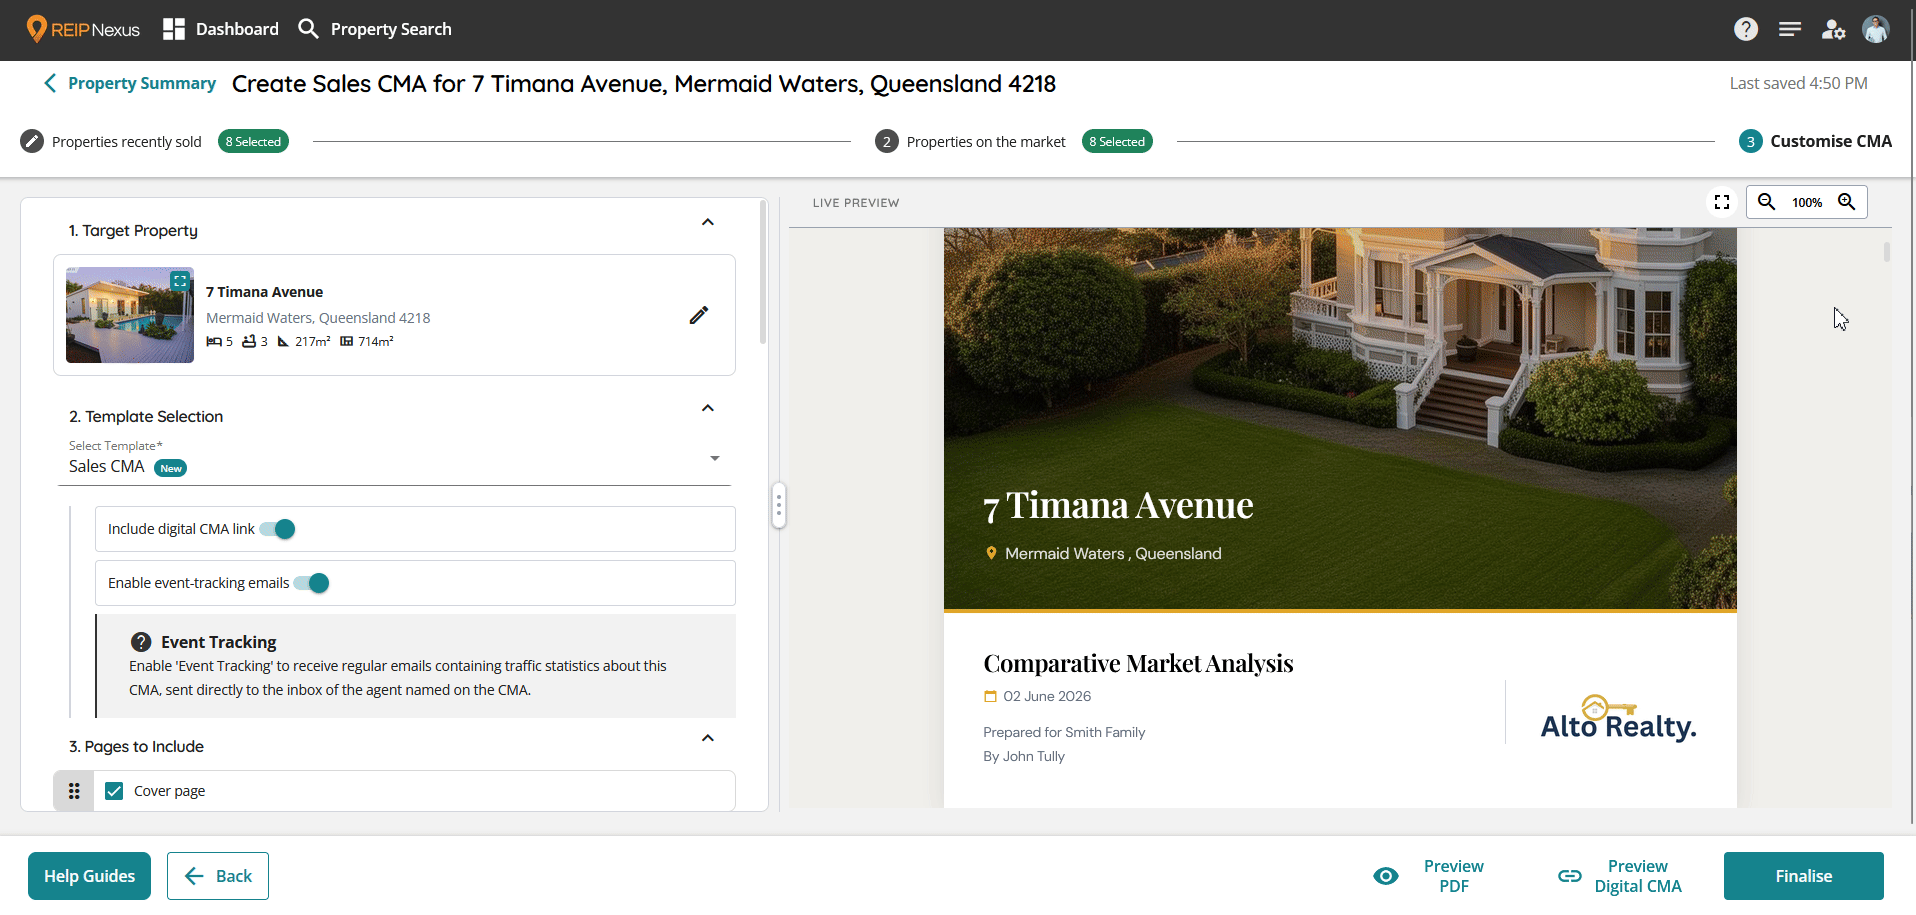Click the step 2 circle icon
1916x915 pixels.
pyautogui.click(x=886, y=141)
